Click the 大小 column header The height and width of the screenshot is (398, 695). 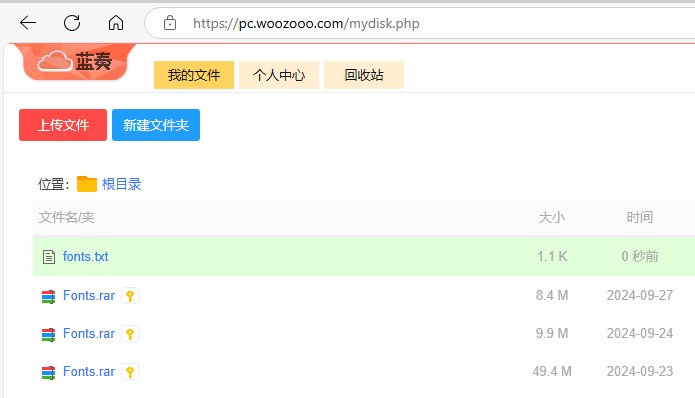point(552,217)
